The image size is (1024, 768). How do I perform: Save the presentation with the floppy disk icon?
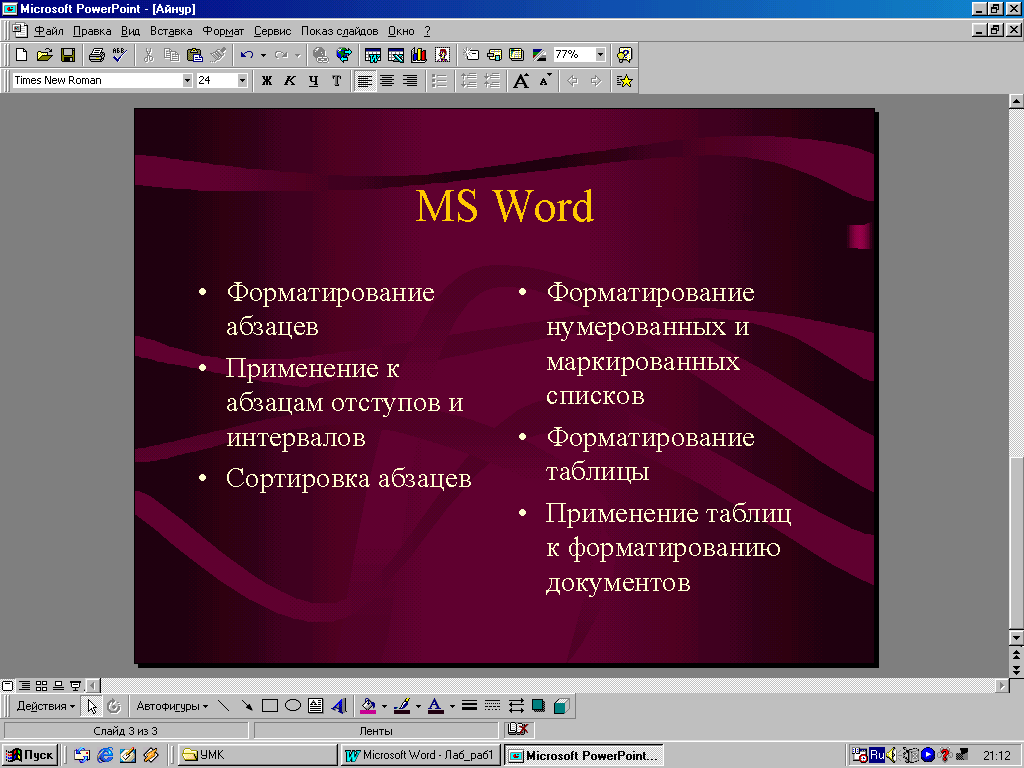[68, 55]
